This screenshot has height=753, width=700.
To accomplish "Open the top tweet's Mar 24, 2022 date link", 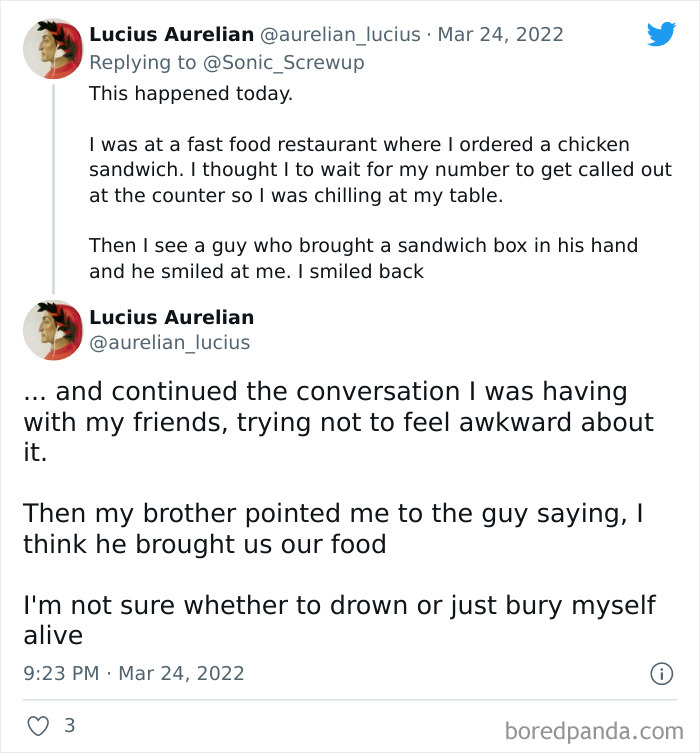I will pyautogui.click(x=500, y=34).
